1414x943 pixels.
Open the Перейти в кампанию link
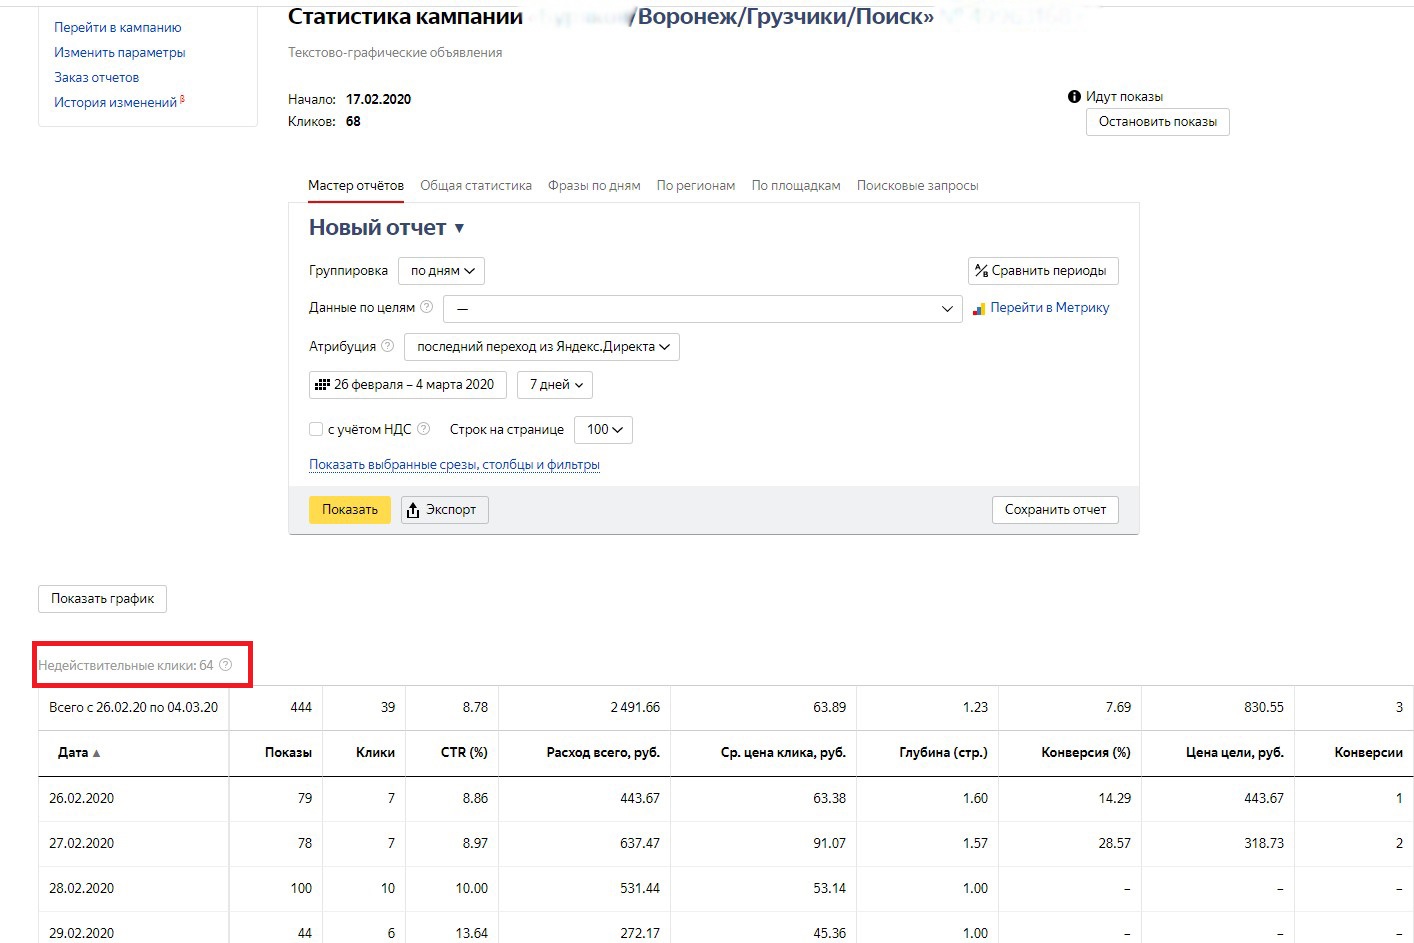118,28
